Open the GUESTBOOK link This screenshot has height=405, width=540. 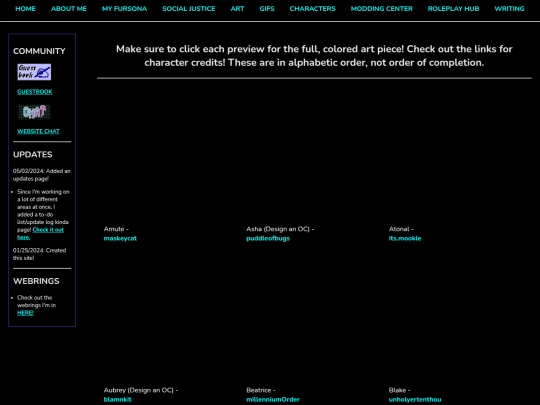point(35,92)
